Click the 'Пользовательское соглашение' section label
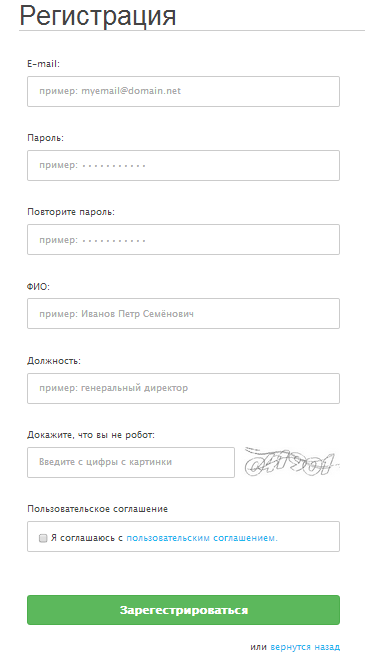365x667 pixels. 97,509
